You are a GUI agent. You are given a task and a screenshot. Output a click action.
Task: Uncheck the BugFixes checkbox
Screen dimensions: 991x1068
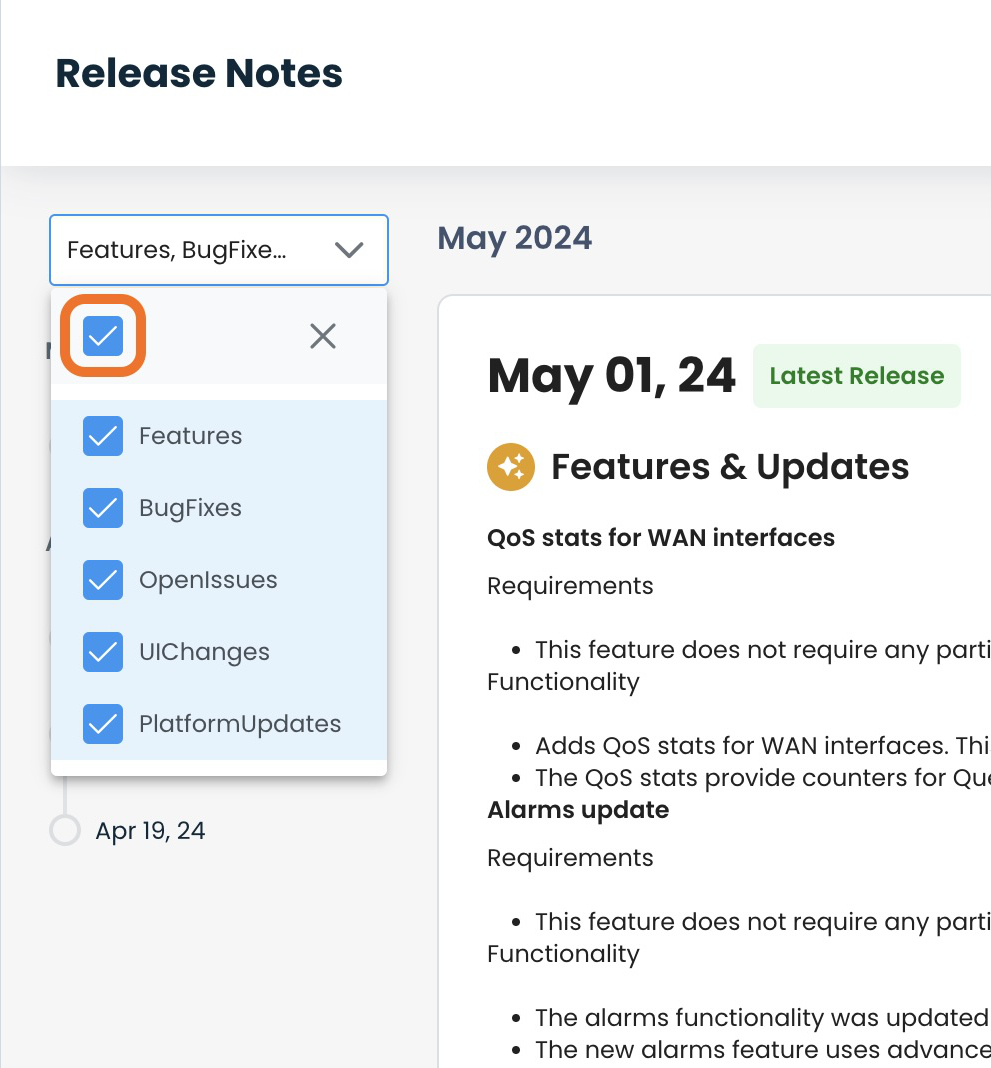coord(103,508)
